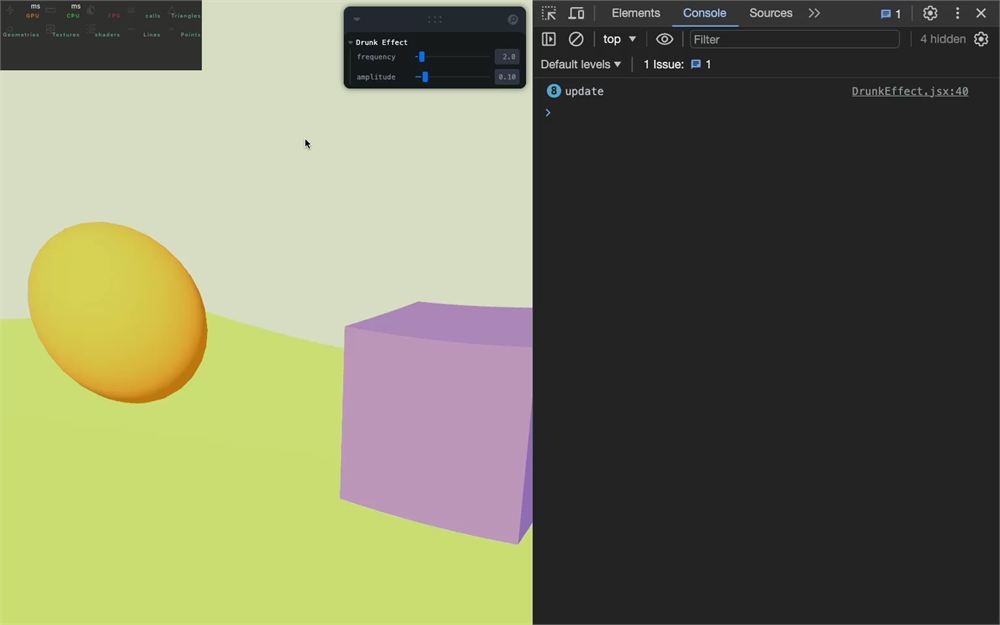
Task: Create a live expression using the eye icon
Action: pyautogui.click(x=664, y=39)
